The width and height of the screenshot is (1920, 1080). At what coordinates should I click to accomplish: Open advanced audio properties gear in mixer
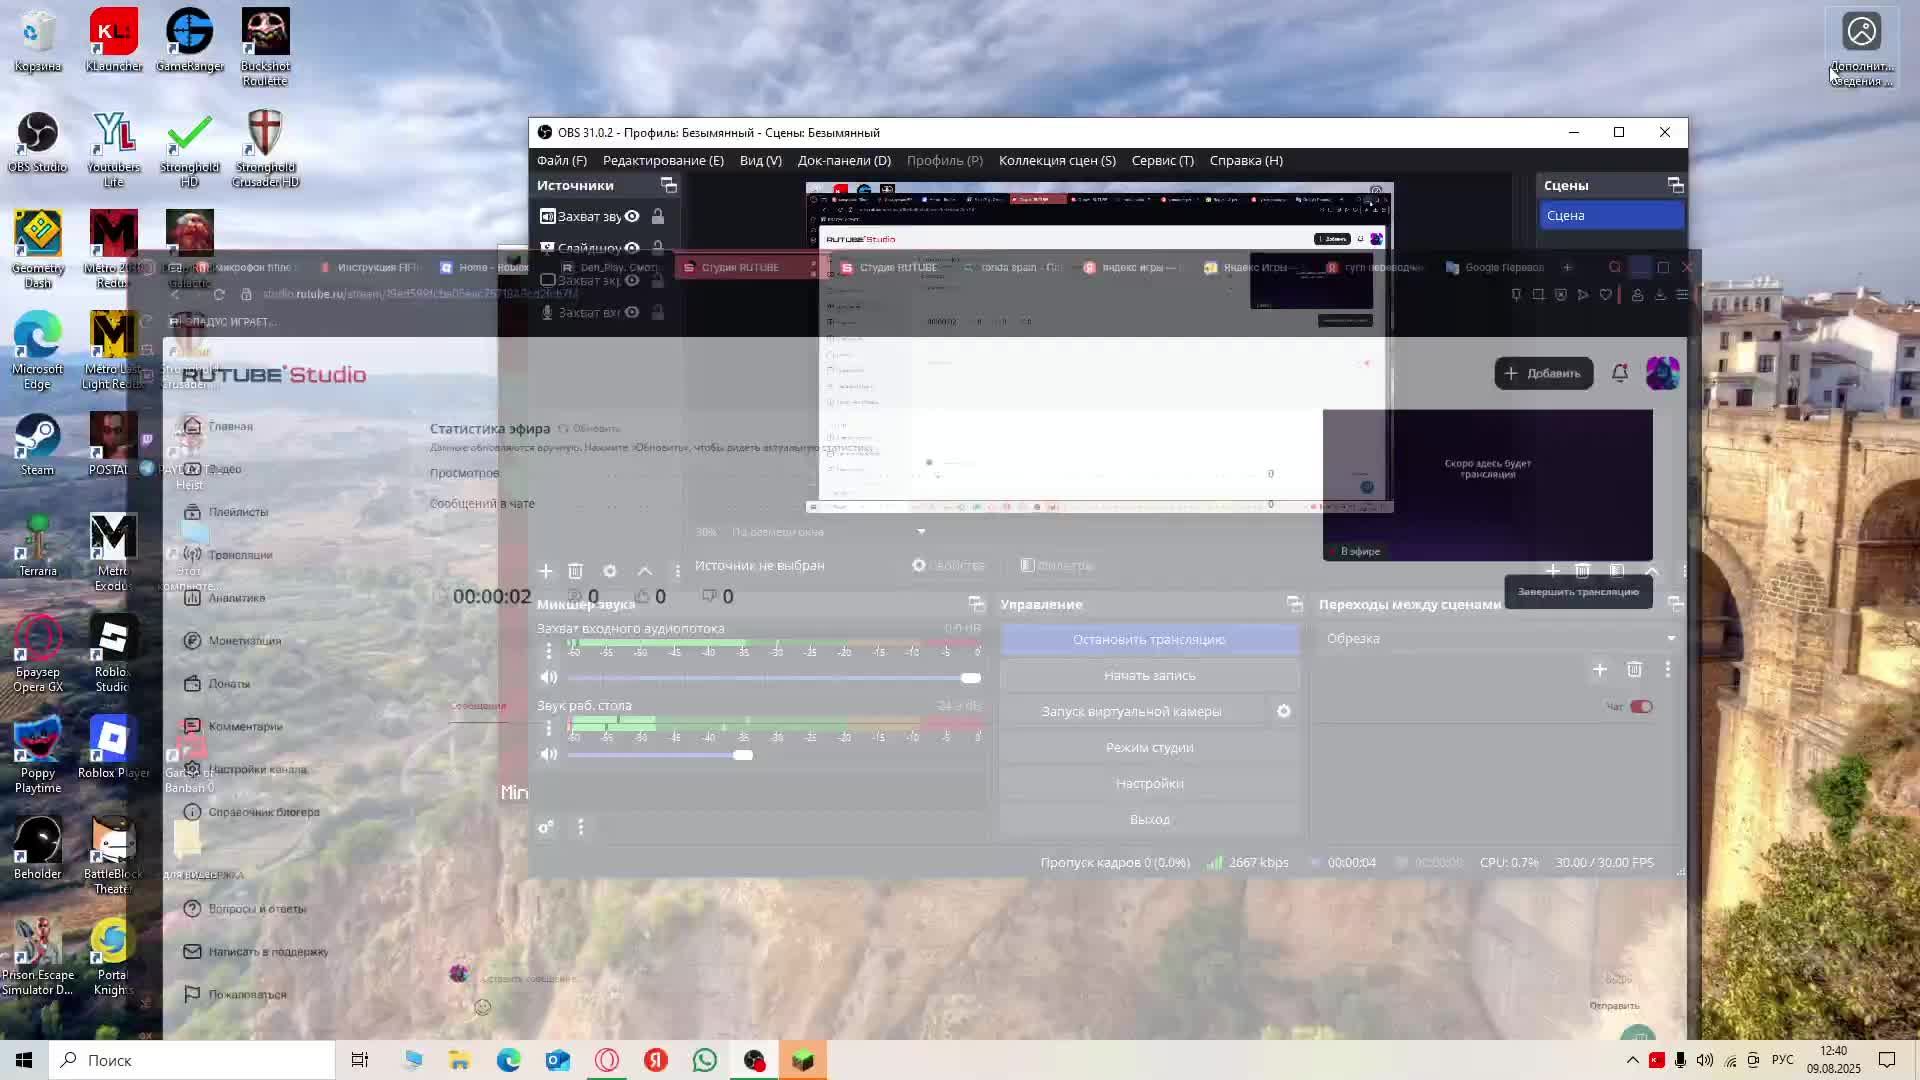(545, 828)
